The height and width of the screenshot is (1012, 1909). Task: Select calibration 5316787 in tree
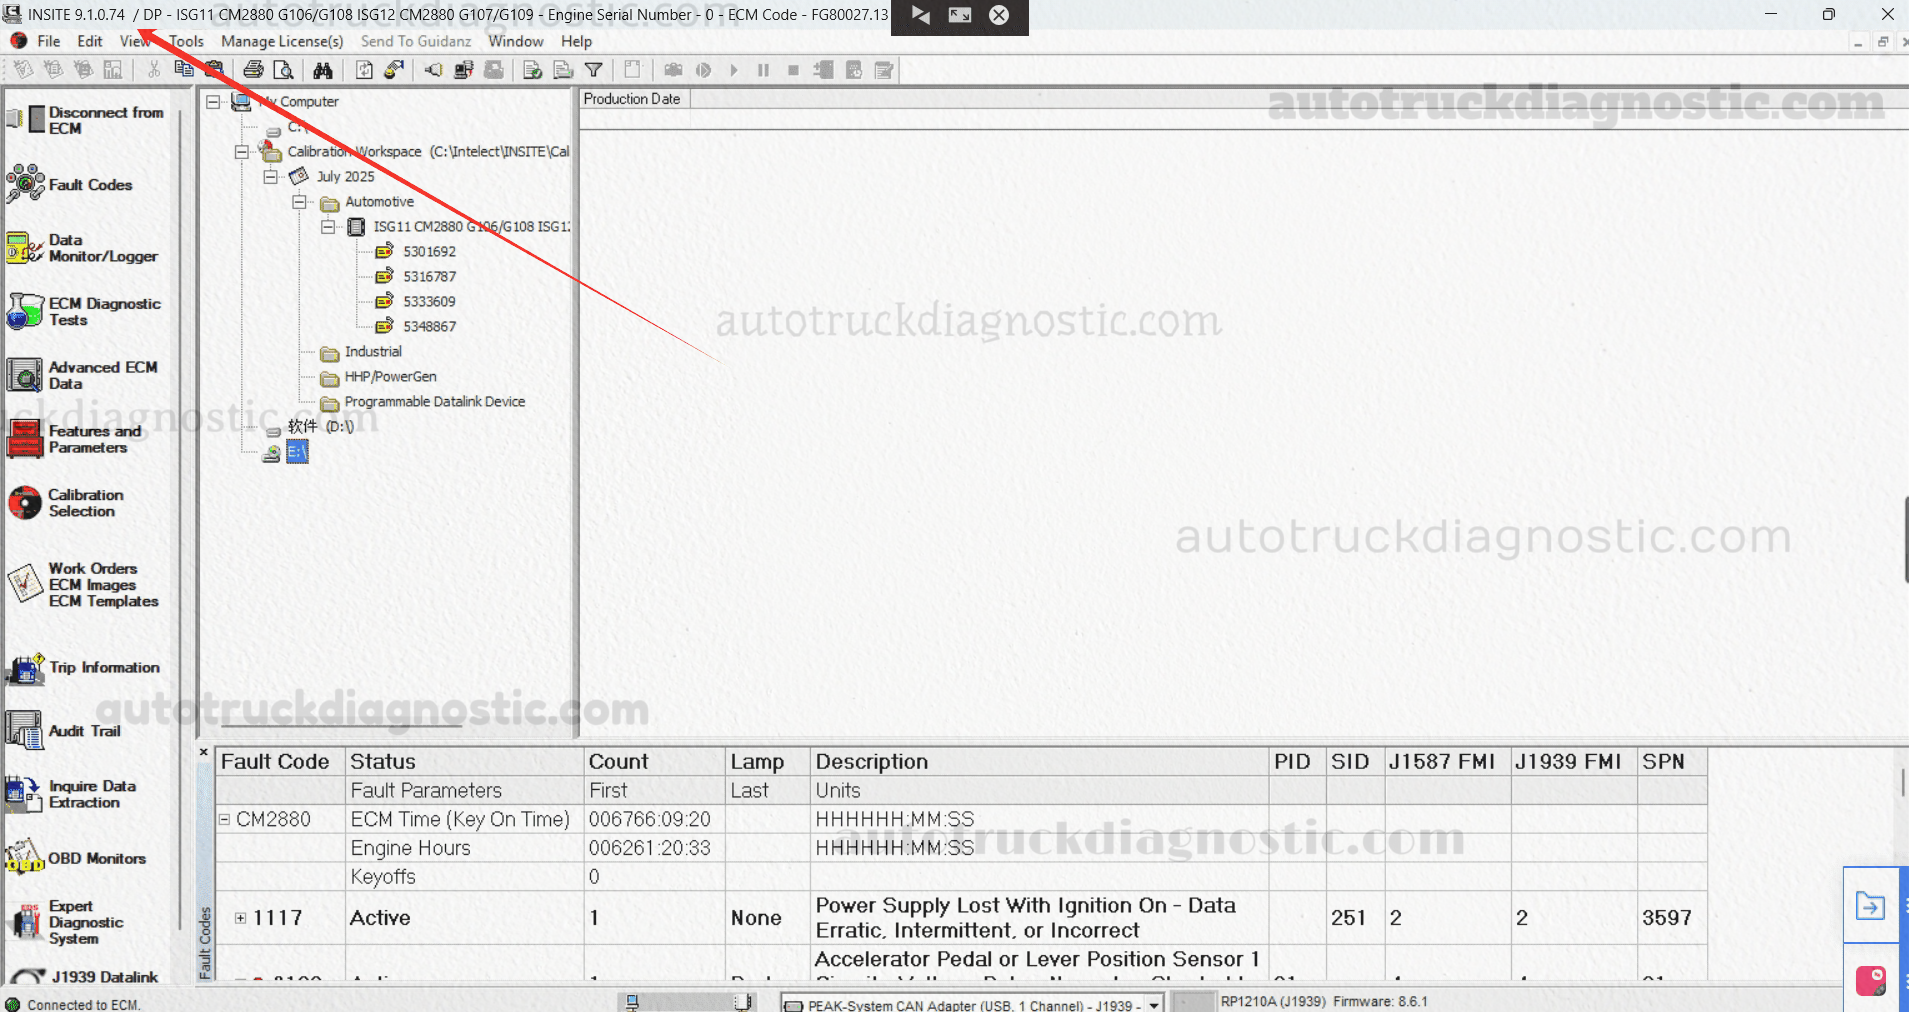pos(429,277)
